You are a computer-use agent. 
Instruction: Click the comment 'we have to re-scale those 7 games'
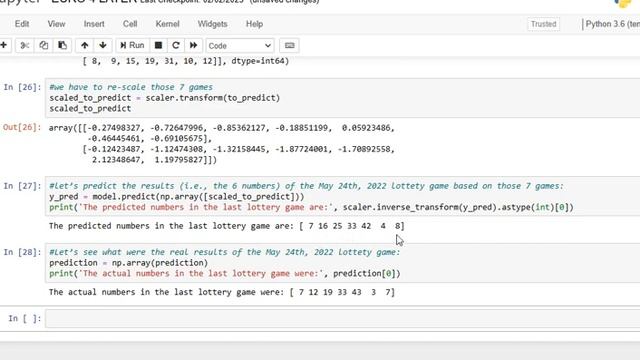(x=131, y=87)
